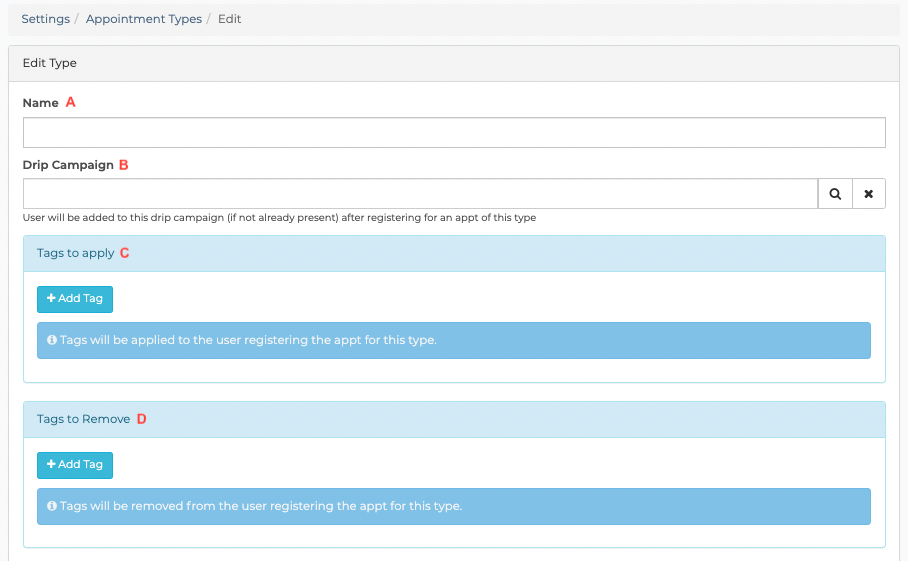The image size is (908, 561).
Task: Click the drip campaign help text
Action: [x=279, y=218]
